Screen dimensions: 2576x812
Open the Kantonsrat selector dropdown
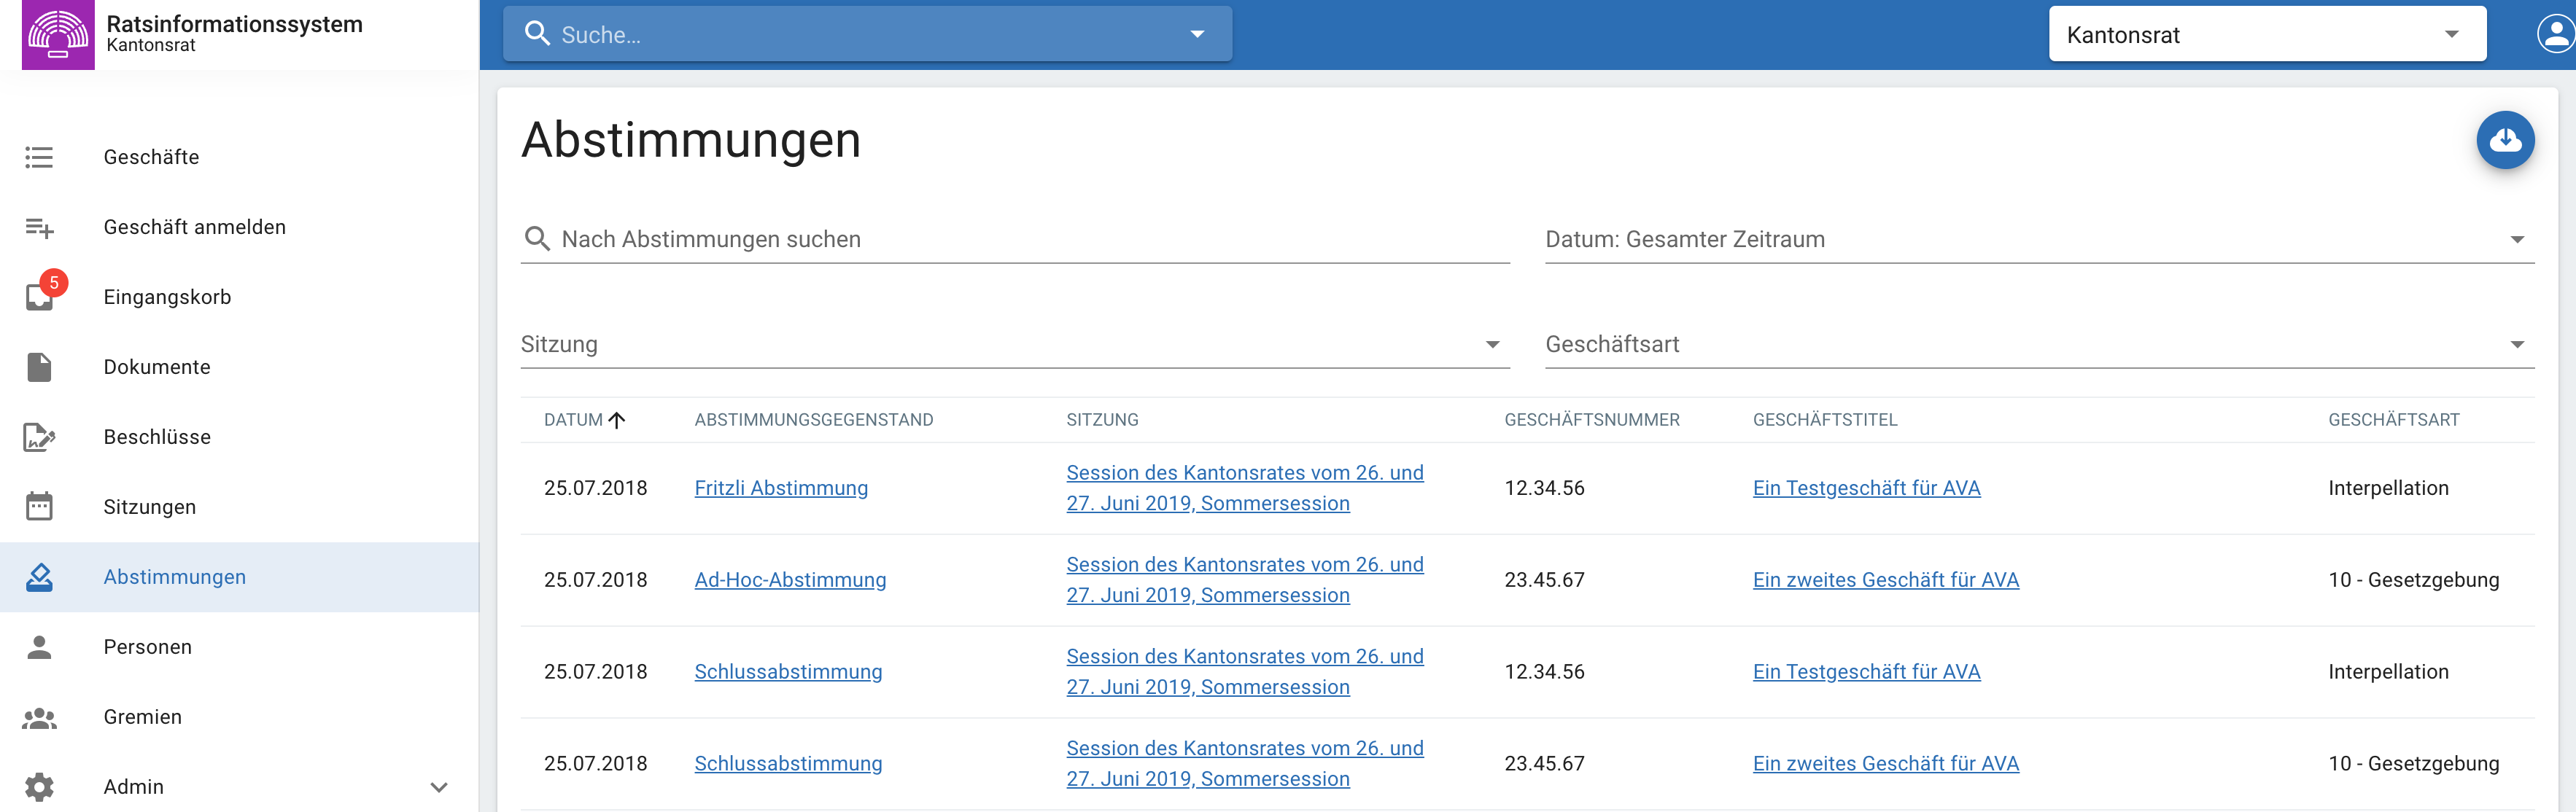click(x=2266, y=35)
